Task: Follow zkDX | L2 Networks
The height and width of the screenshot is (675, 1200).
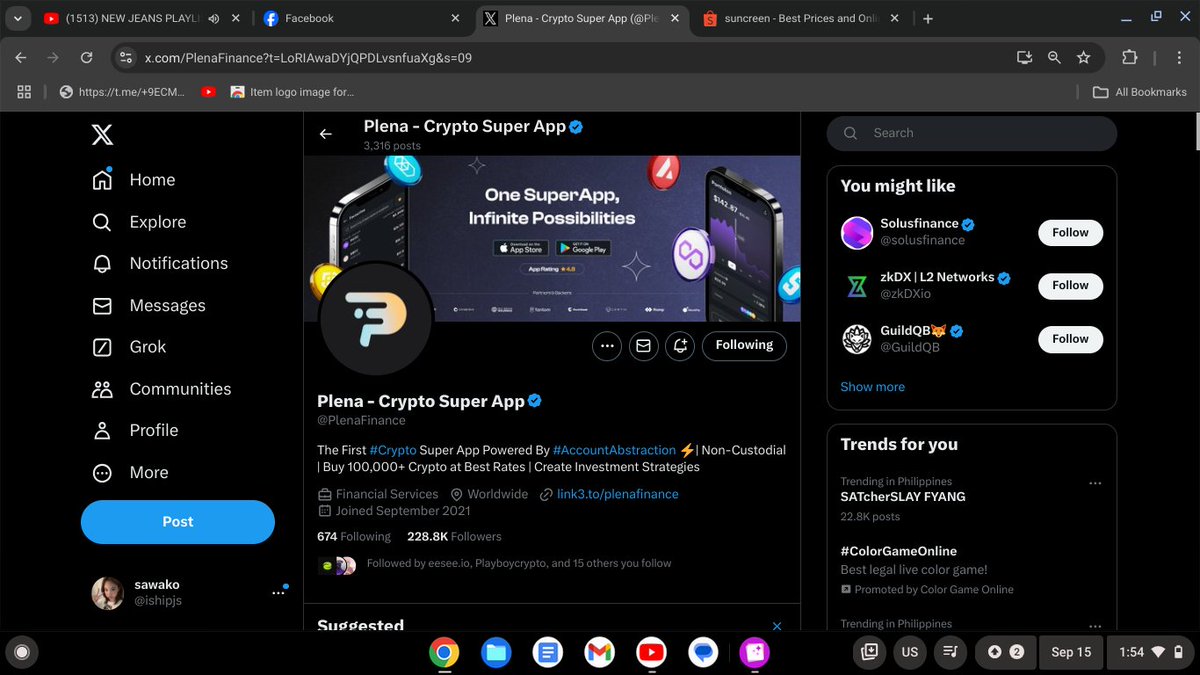Action: coord(1070,285)
